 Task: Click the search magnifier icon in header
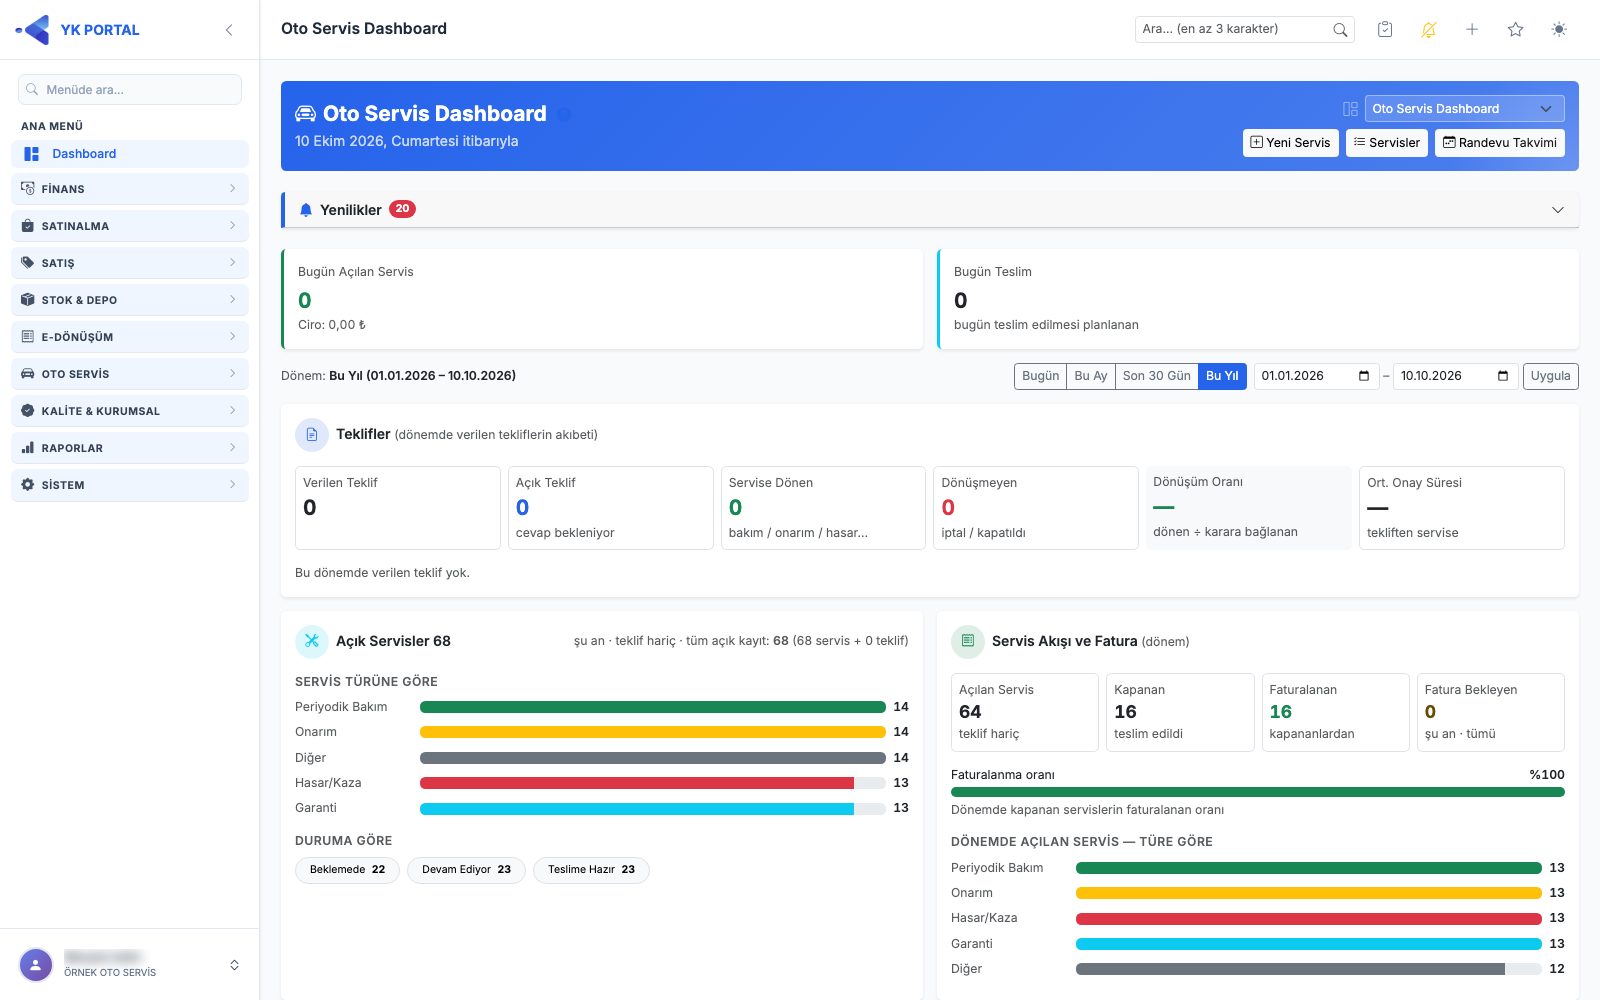[1340, 30]
